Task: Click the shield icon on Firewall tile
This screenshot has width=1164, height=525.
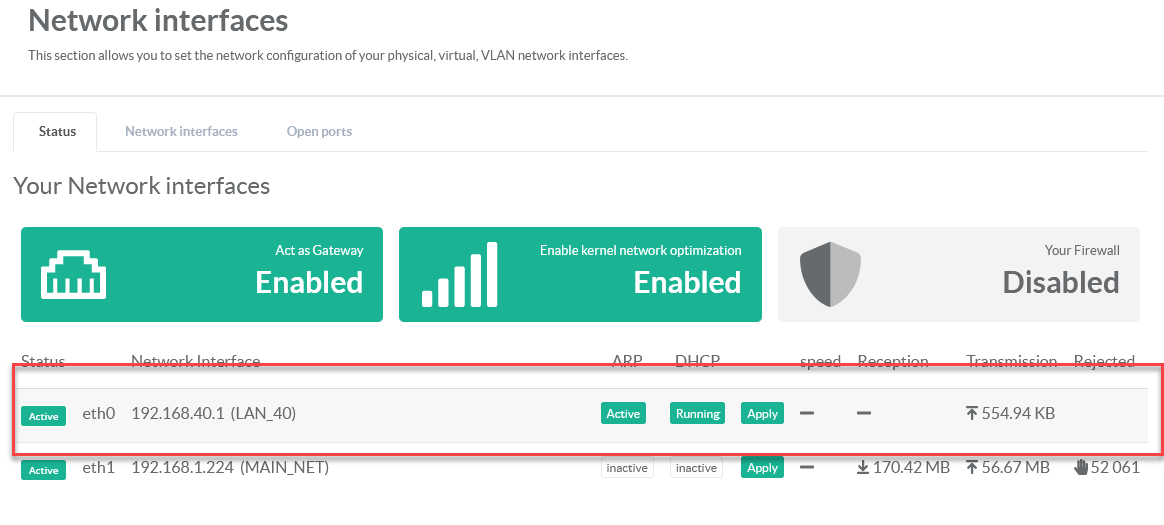Action: click(x=830, y=274)
